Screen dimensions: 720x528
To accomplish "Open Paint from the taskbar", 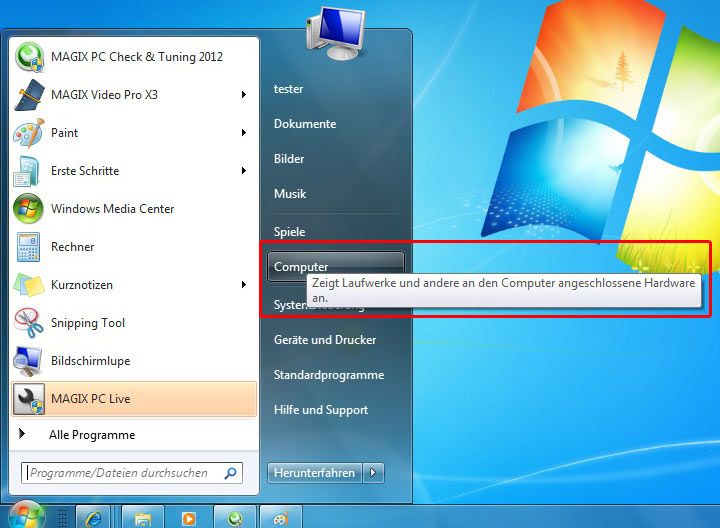I will (x=281, y=518).
